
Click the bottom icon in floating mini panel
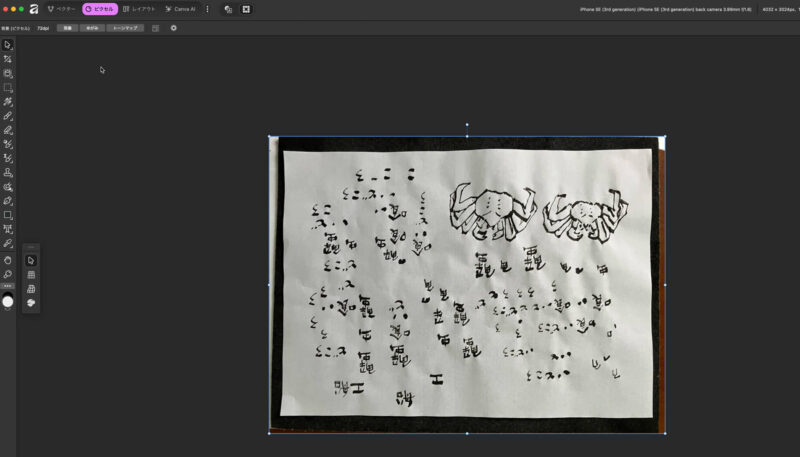point(31,303)
